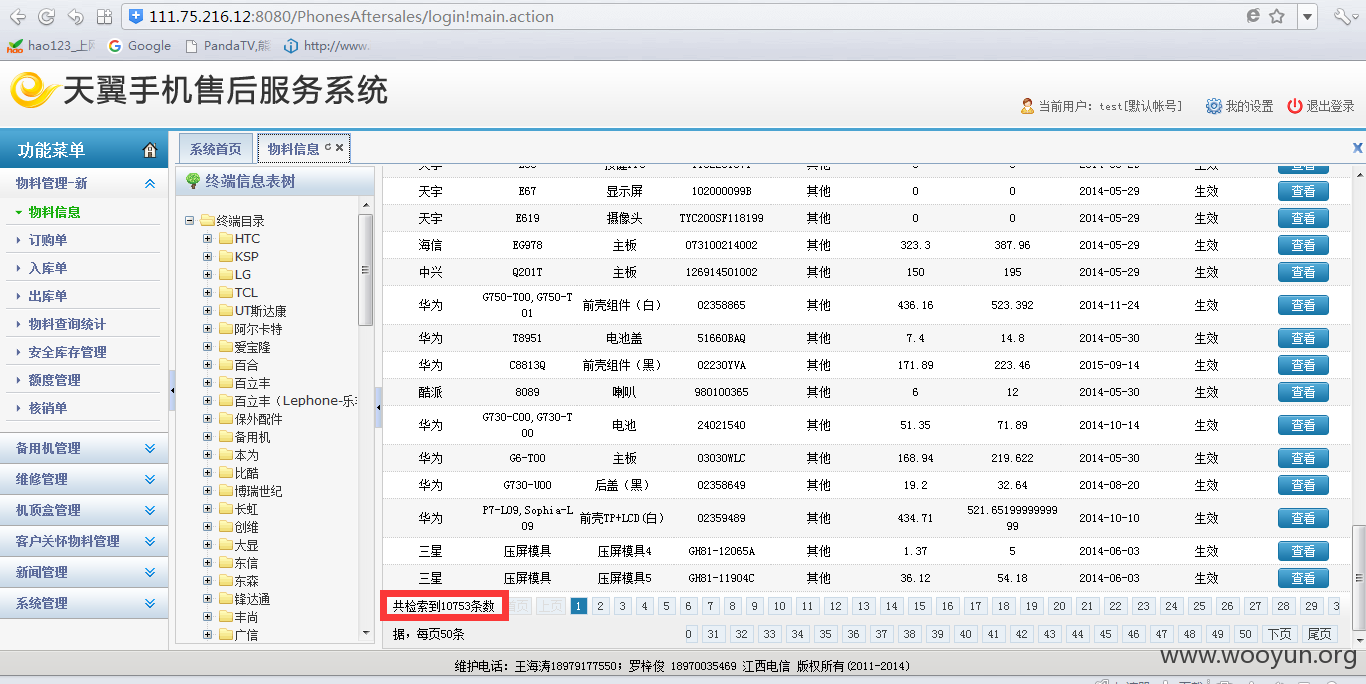Collapse the left menu splitter arrow

(x=172, y=391)
